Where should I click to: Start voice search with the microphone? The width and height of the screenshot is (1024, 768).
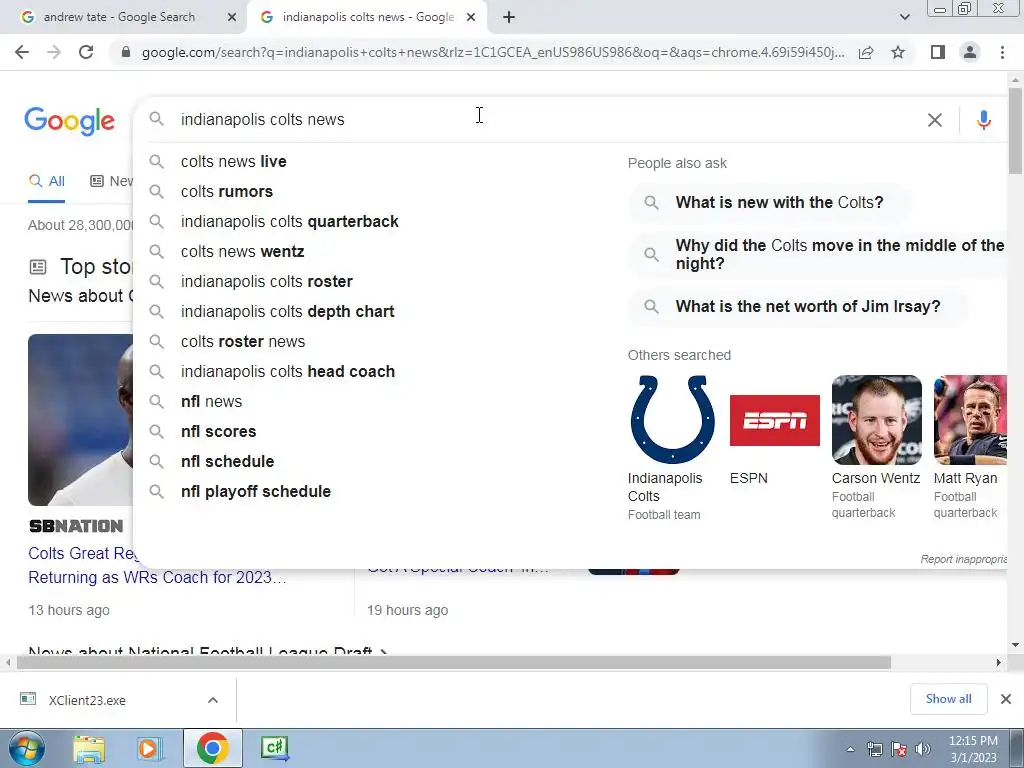984,120
